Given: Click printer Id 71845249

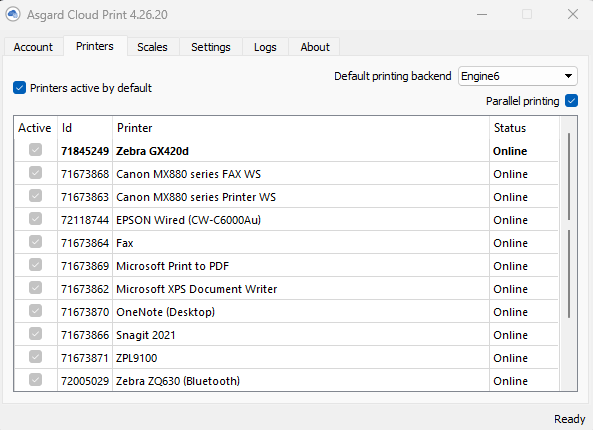Looking at the screenshot, I should point(85,151).
